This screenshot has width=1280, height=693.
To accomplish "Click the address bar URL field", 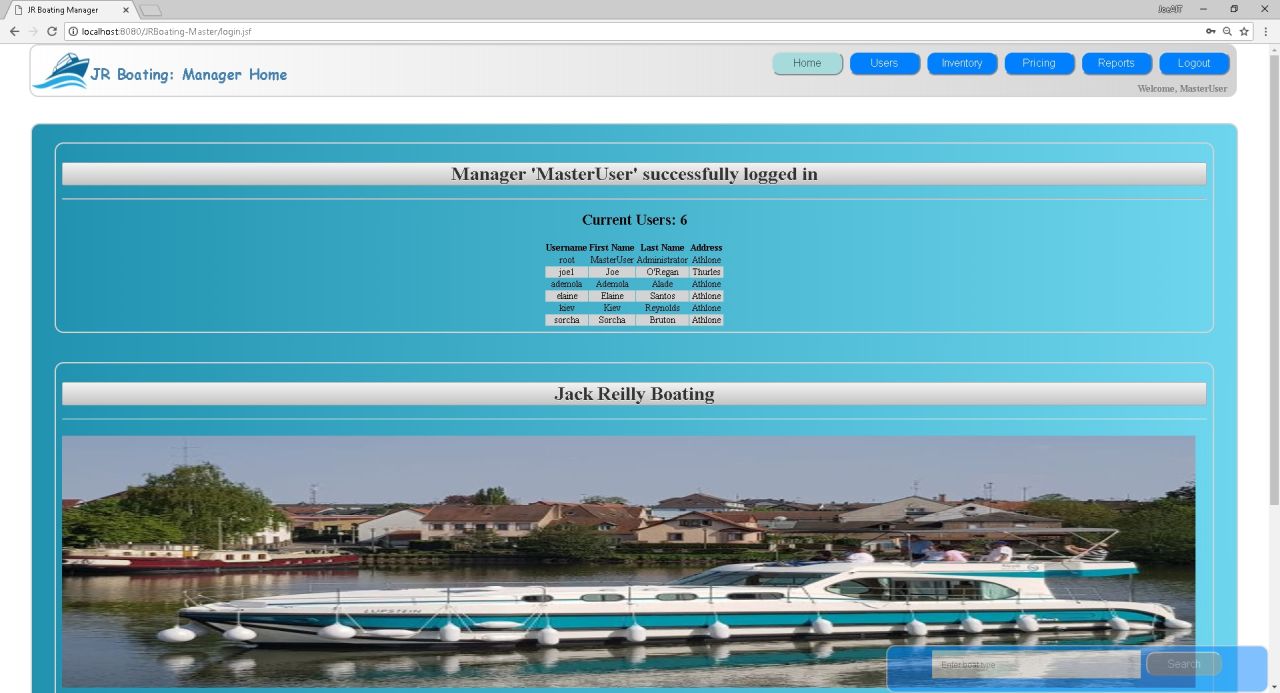I will click(x=640, y=31).
